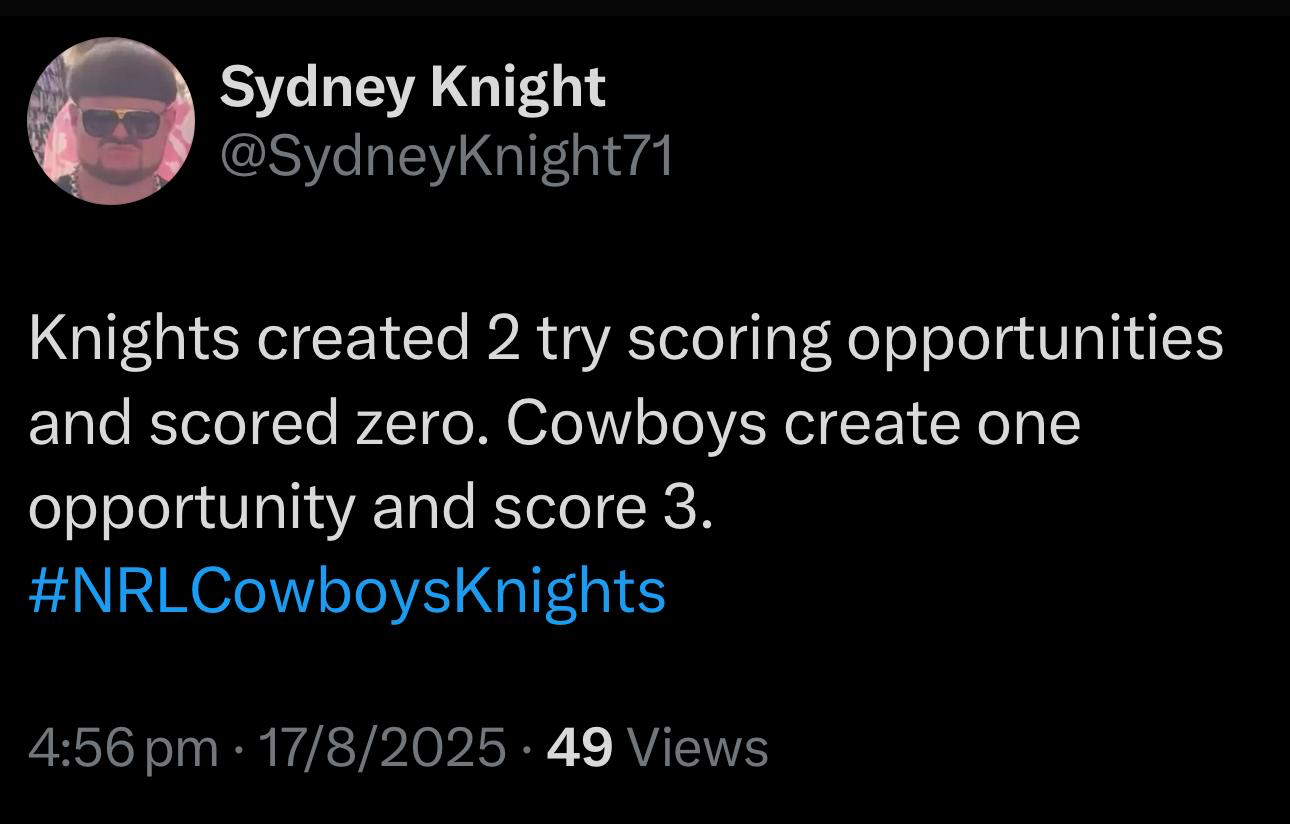
Task: Click the 17/8/2025 post date
Action: [382, 747]
